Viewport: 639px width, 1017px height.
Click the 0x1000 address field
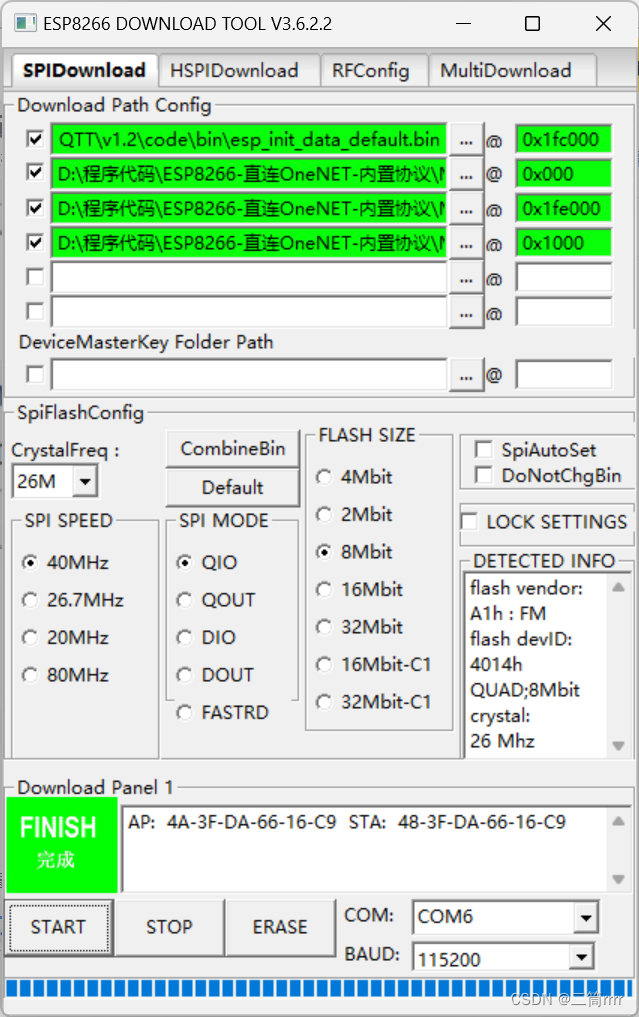click(564, 244)
